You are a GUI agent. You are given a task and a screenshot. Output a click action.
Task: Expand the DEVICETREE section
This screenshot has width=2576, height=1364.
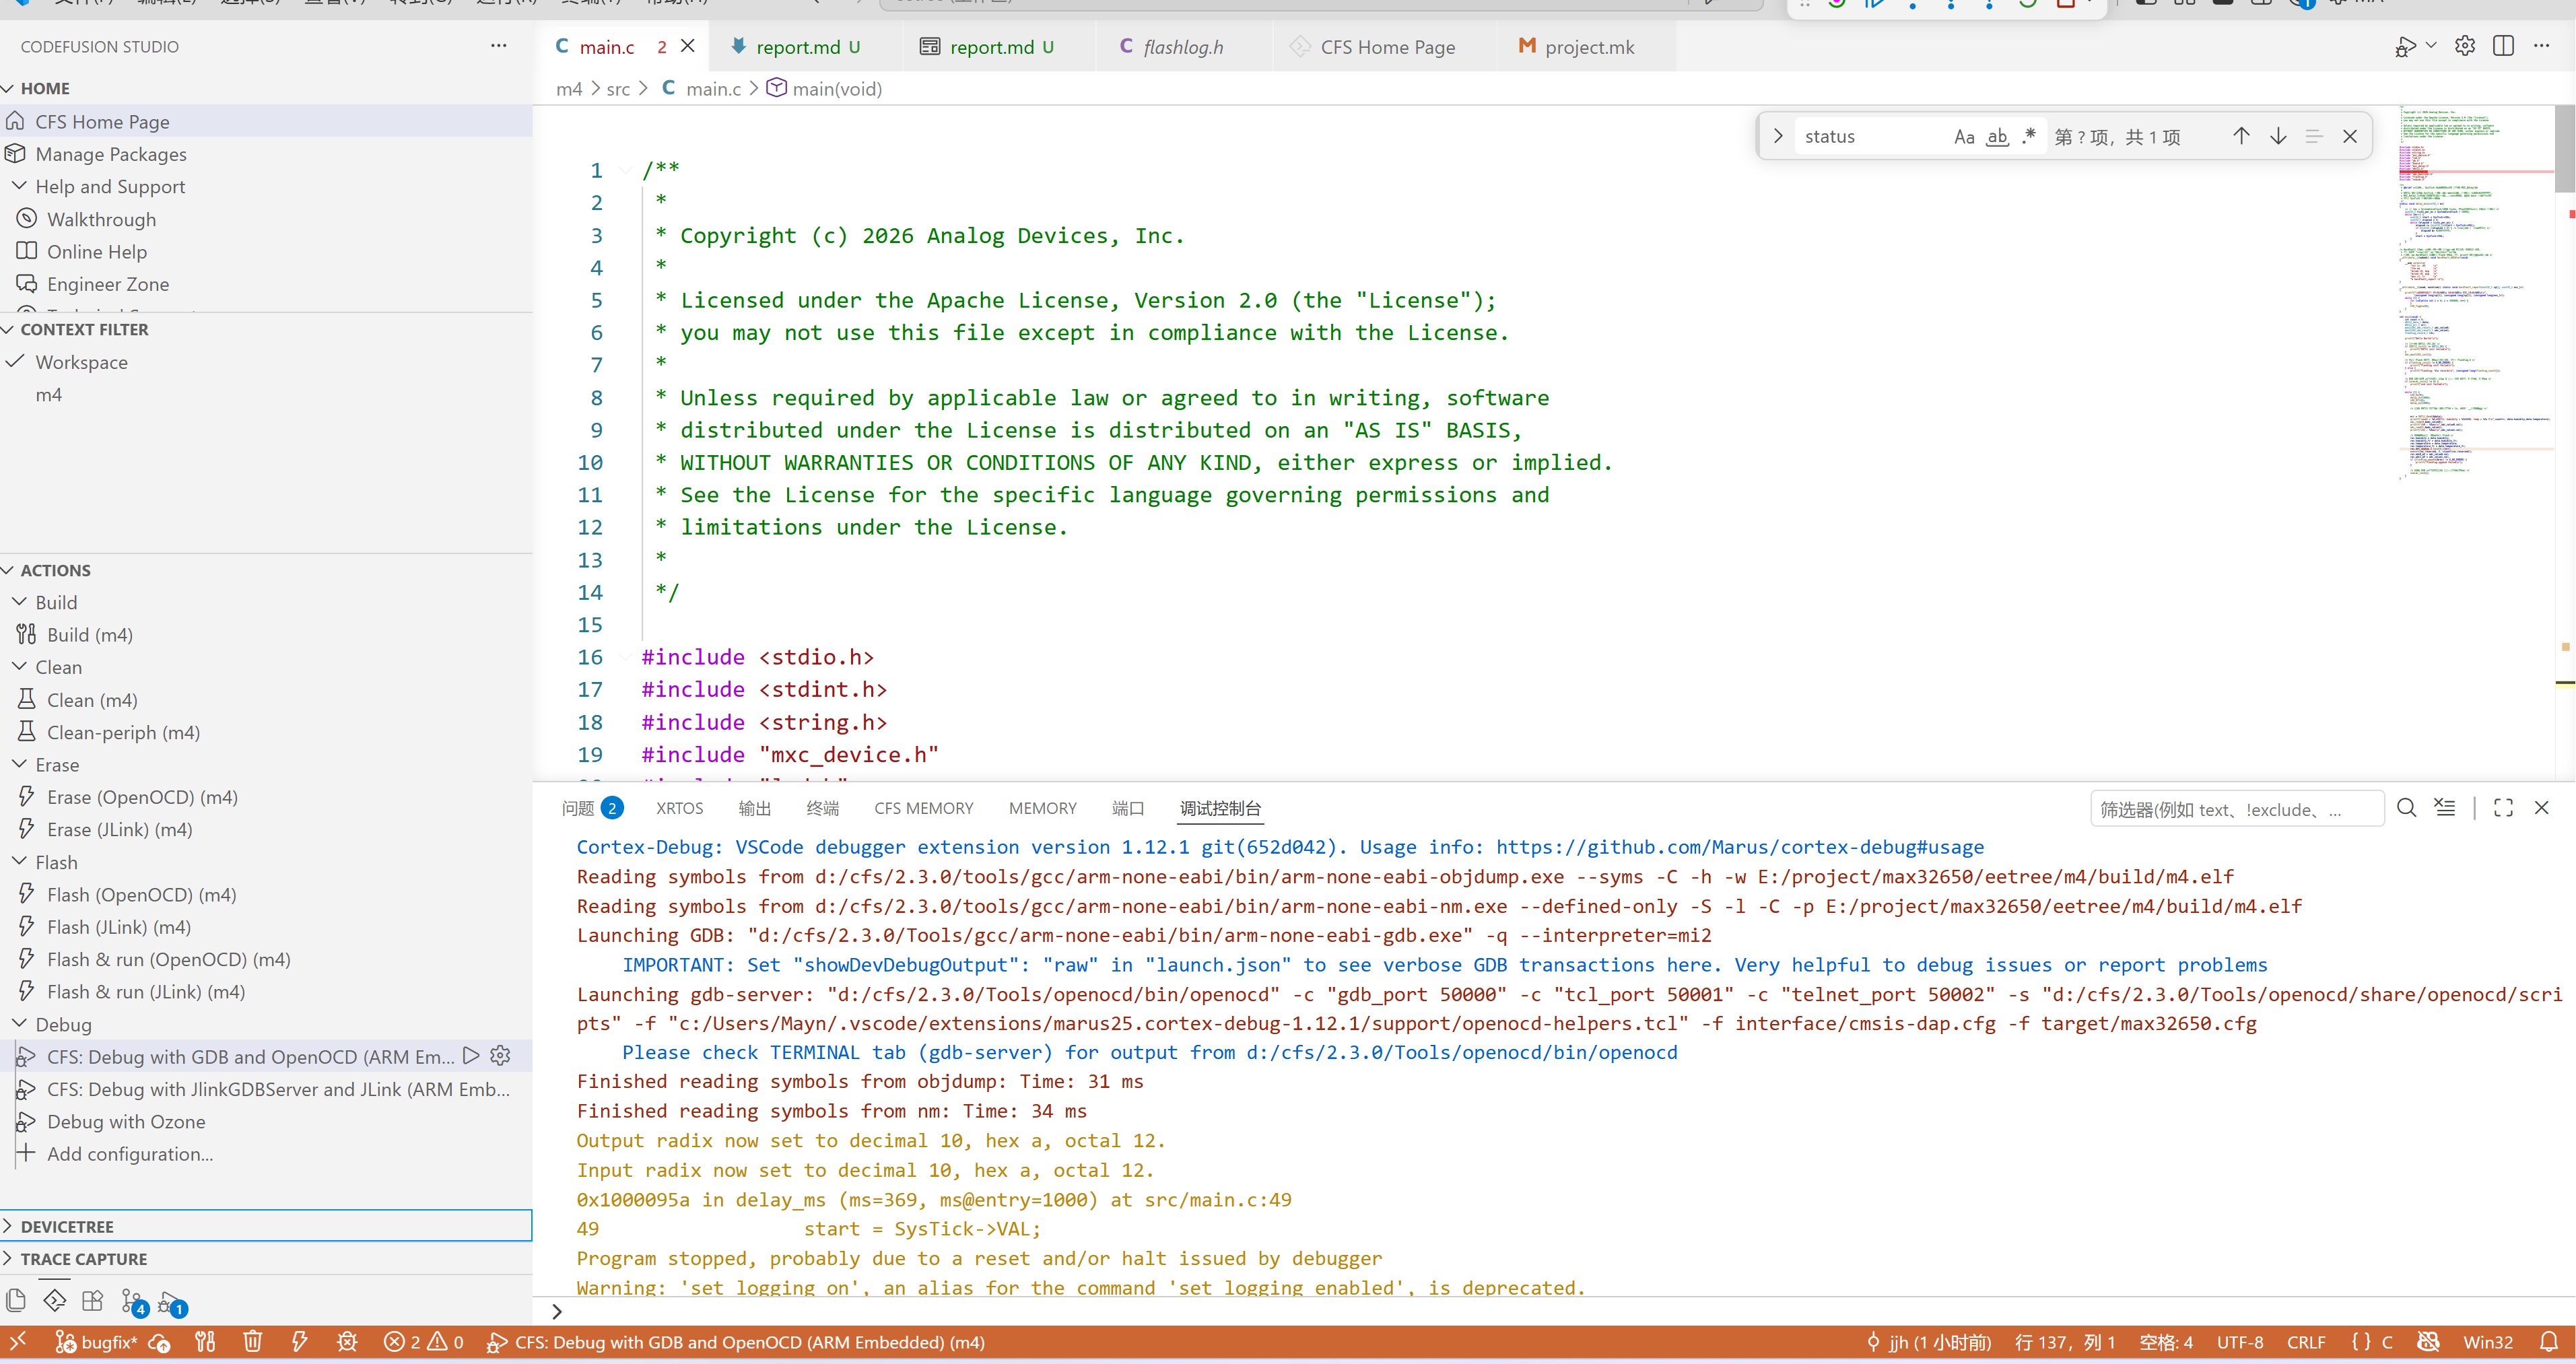click(x=265, y=1226)
